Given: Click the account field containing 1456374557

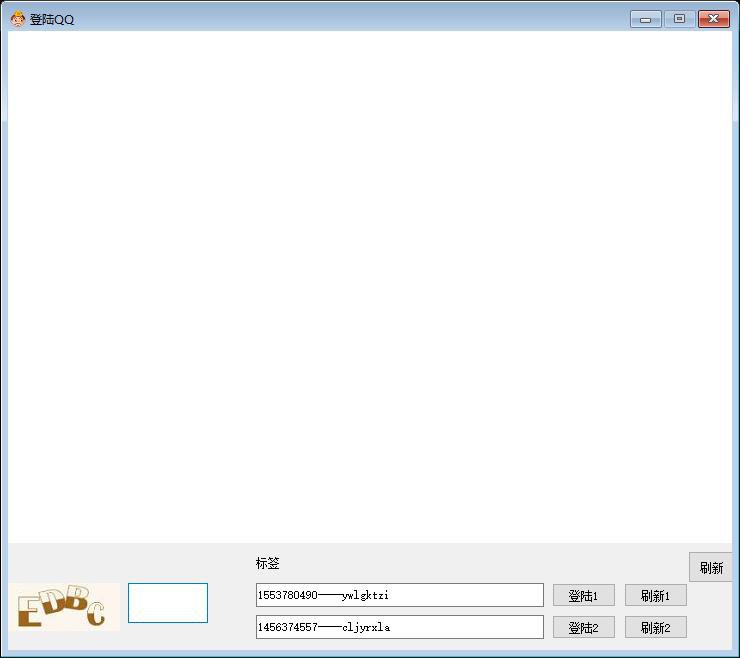Looking at the screenshot, I should coord(399,628).
